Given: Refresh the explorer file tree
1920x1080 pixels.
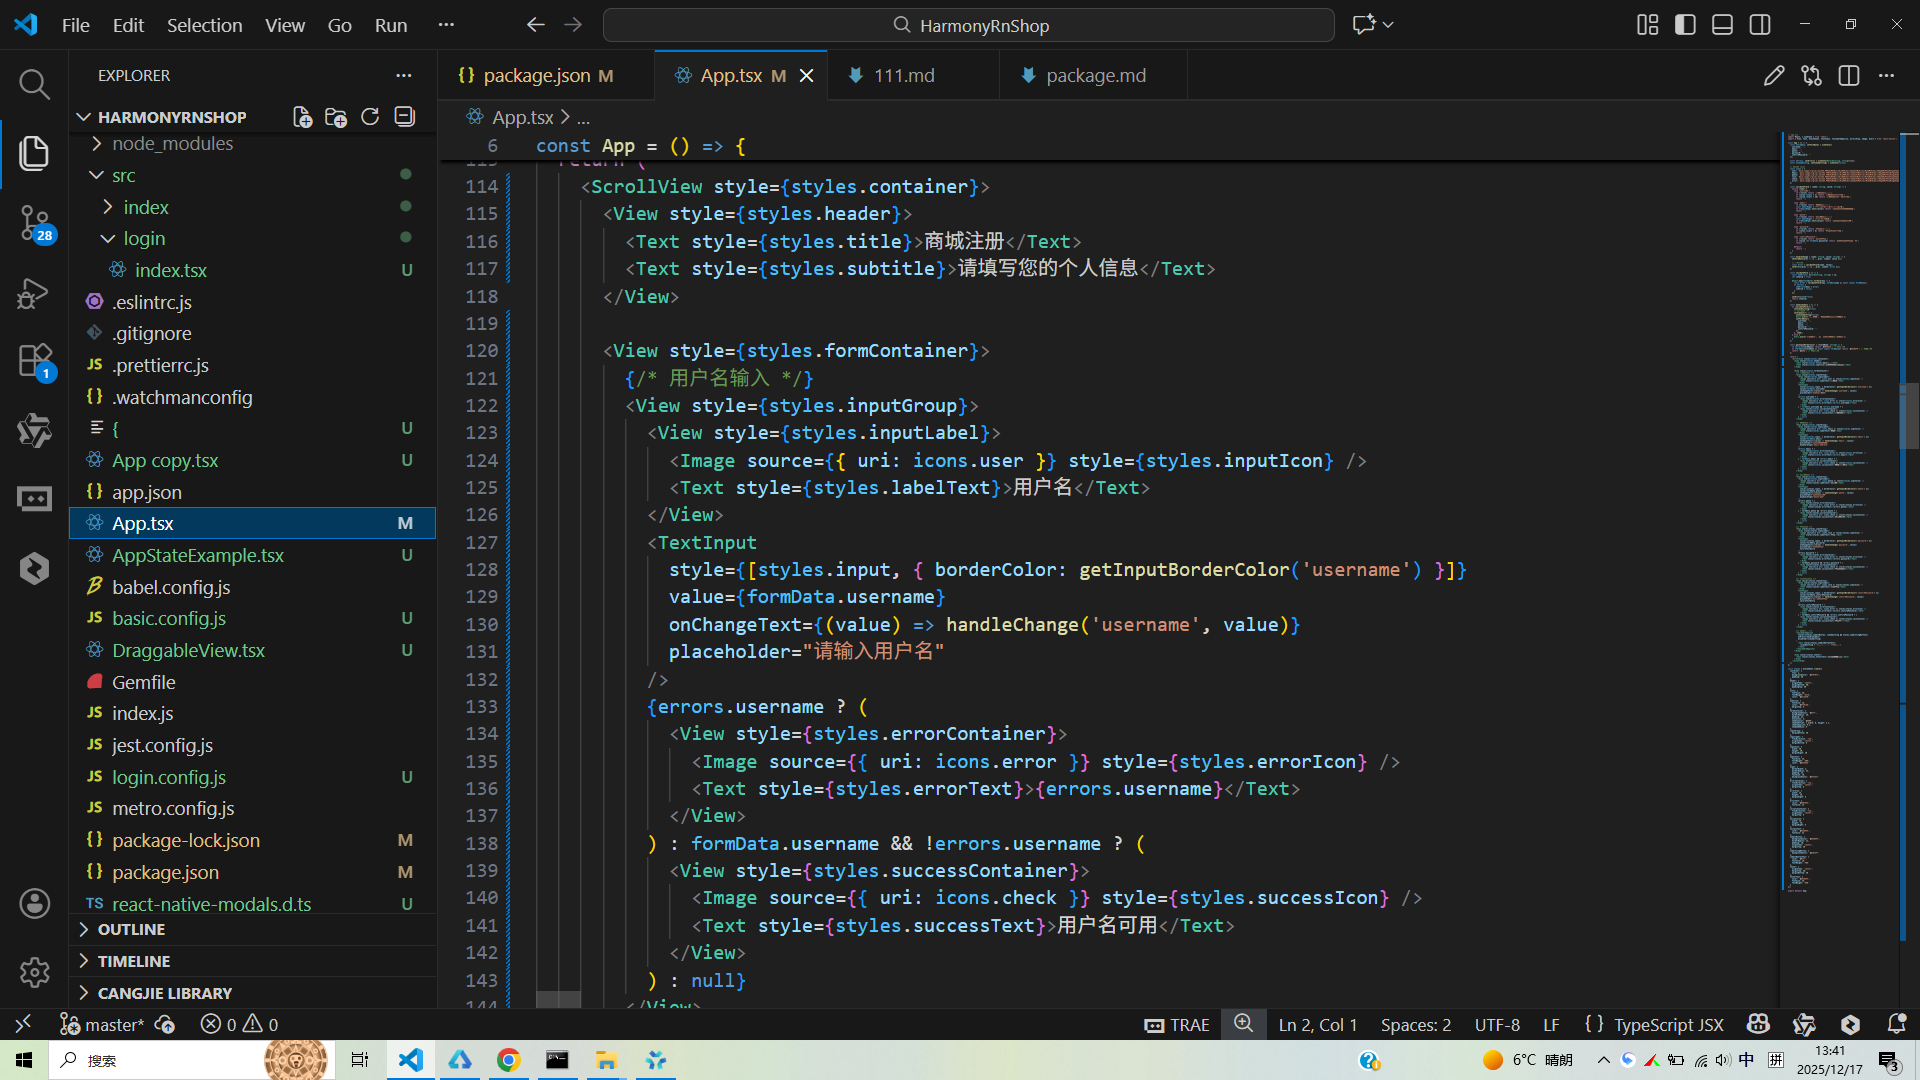Looking at the screenshot, I should (370, 117).
